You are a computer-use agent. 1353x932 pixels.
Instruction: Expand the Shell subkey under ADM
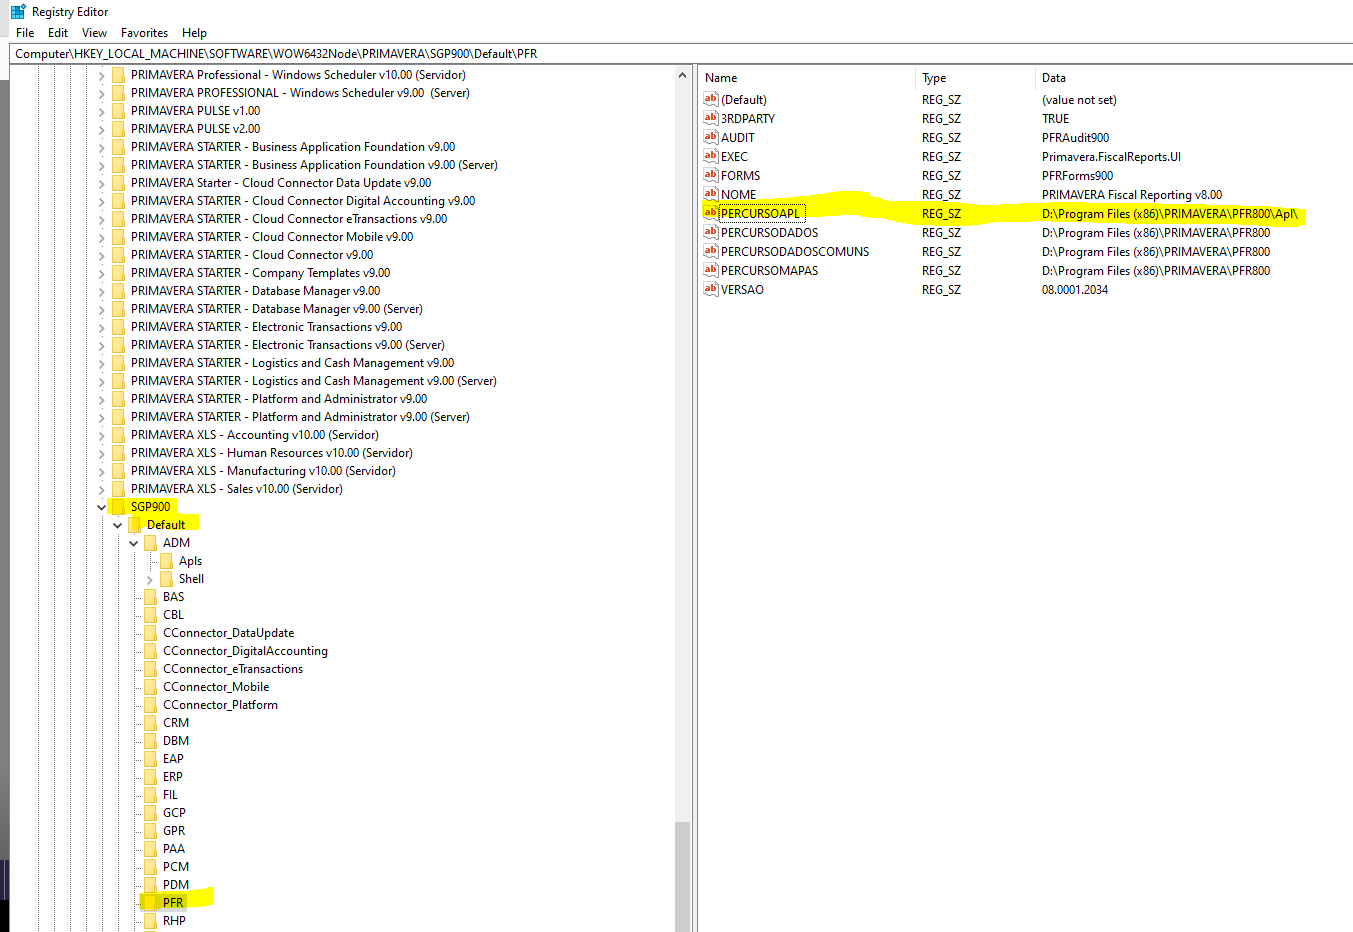pyautogui.click(x=149, y=579)
